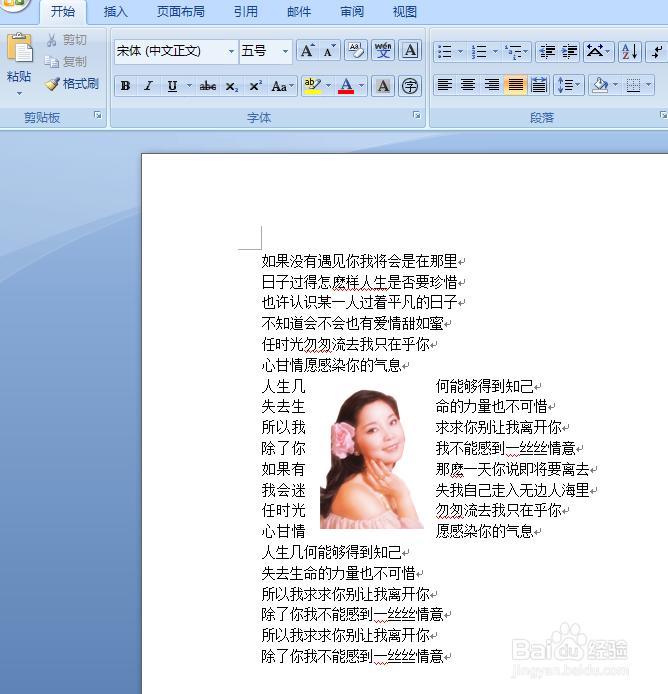Click the Paste (粘贴) clipboard icon
668x694 pixels.
click(x=19, y=47)
